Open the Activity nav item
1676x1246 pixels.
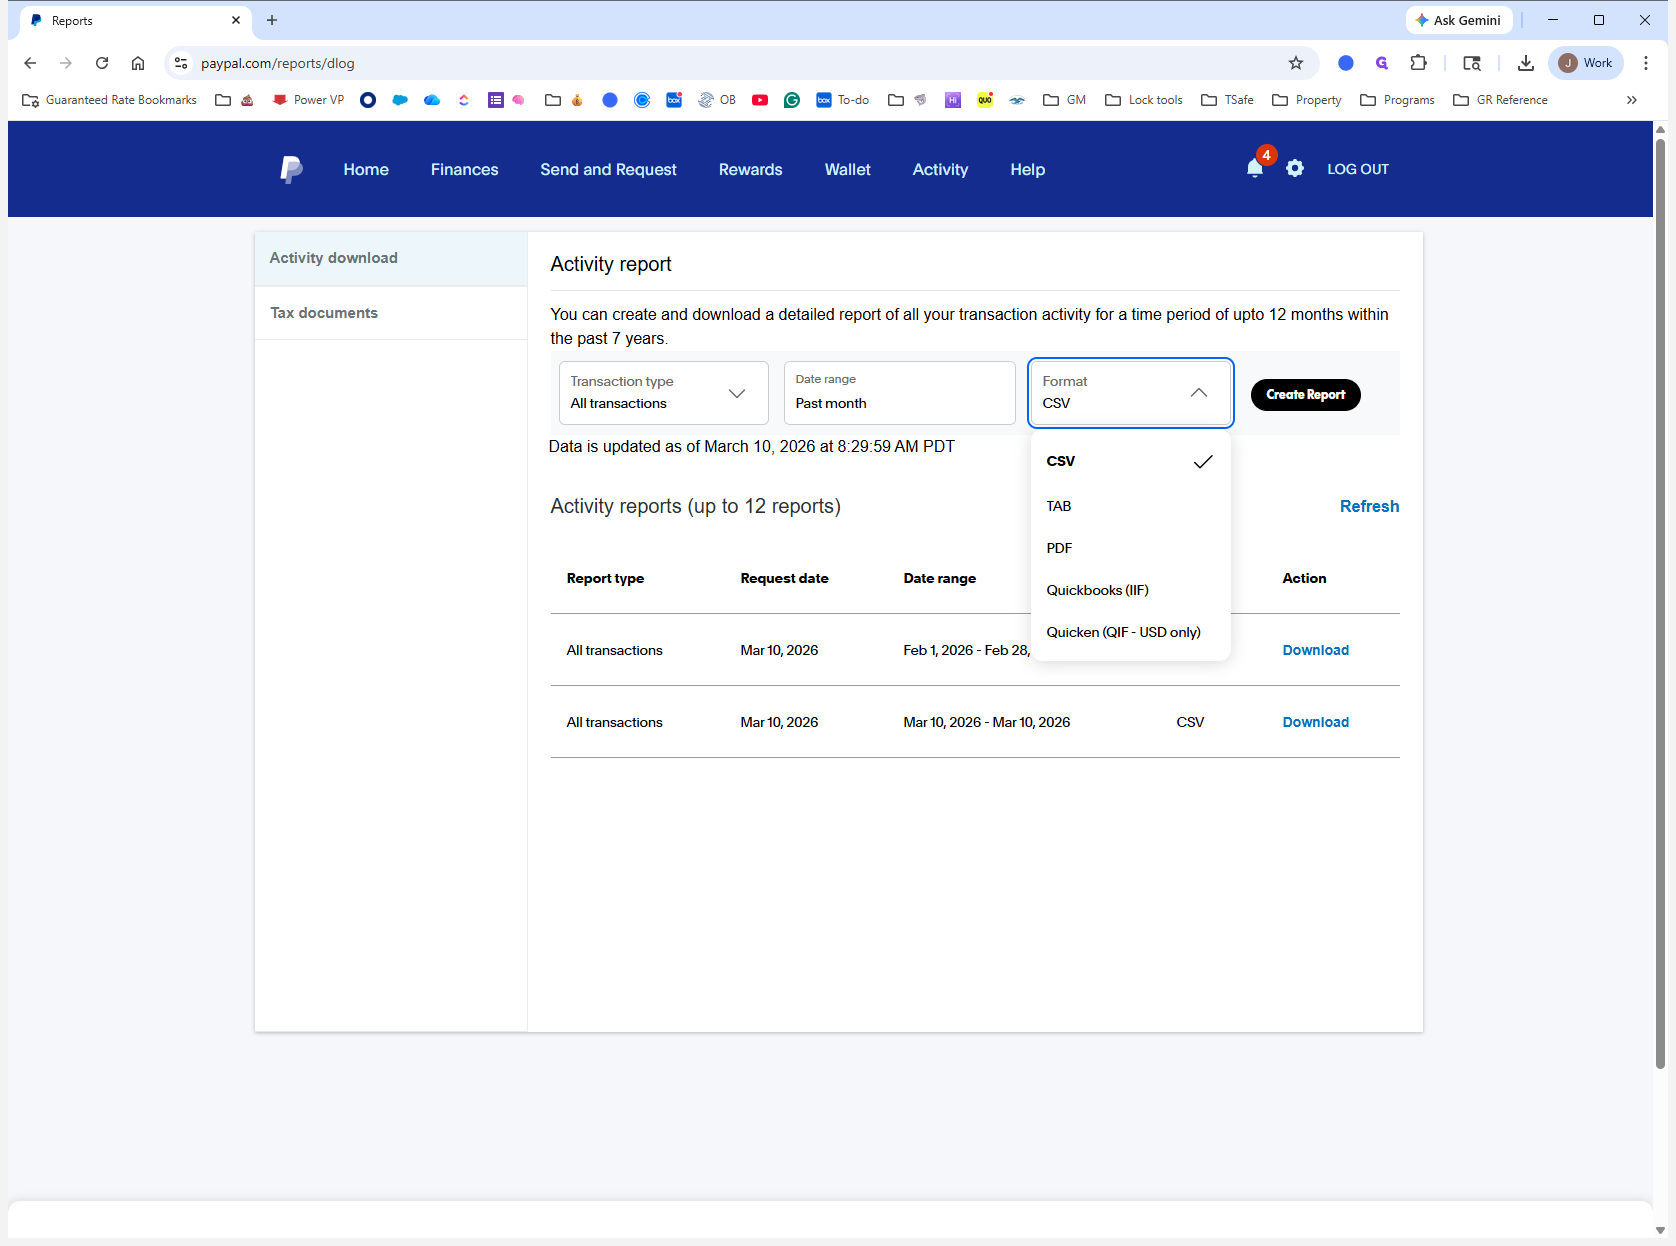[x=940, y=170]
